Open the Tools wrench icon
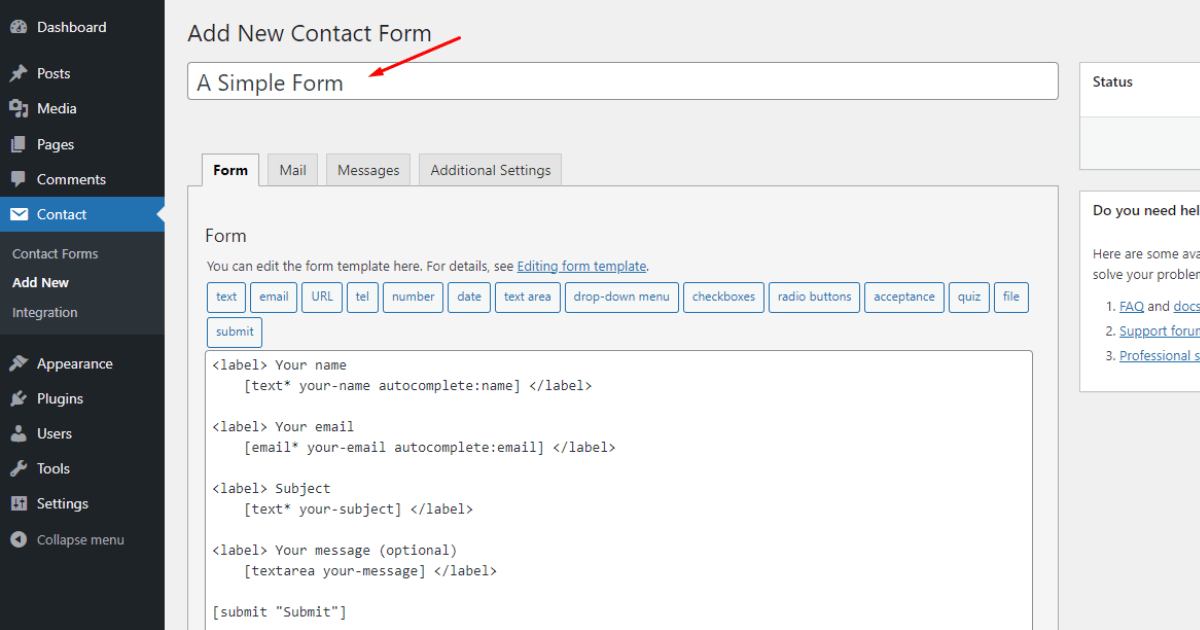The height and width of the screenshot is (630, 1200). 18,468
